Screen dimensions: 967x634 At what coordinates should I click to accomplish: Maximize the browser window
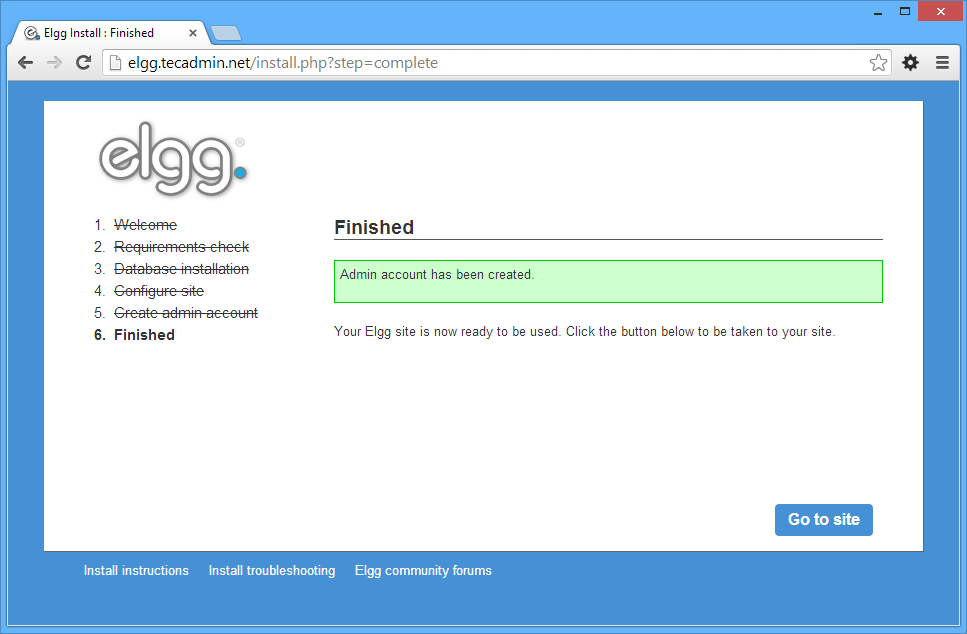click(905, 12)
